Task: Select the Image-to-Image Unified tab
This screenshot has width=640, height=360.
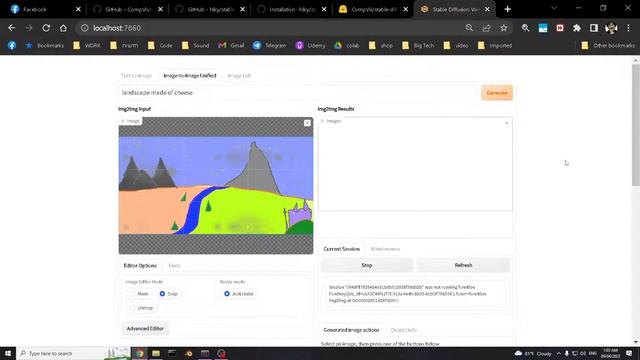Action: pos(190,76)
